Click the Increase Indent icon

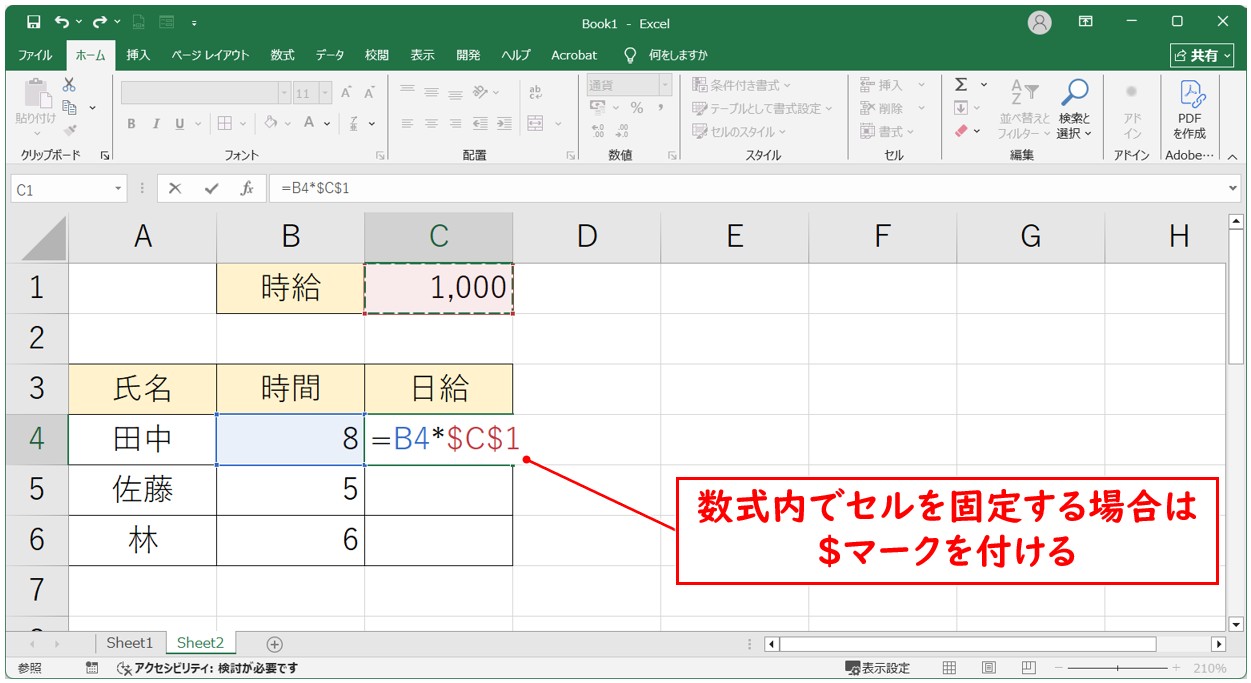coord(503,123)
